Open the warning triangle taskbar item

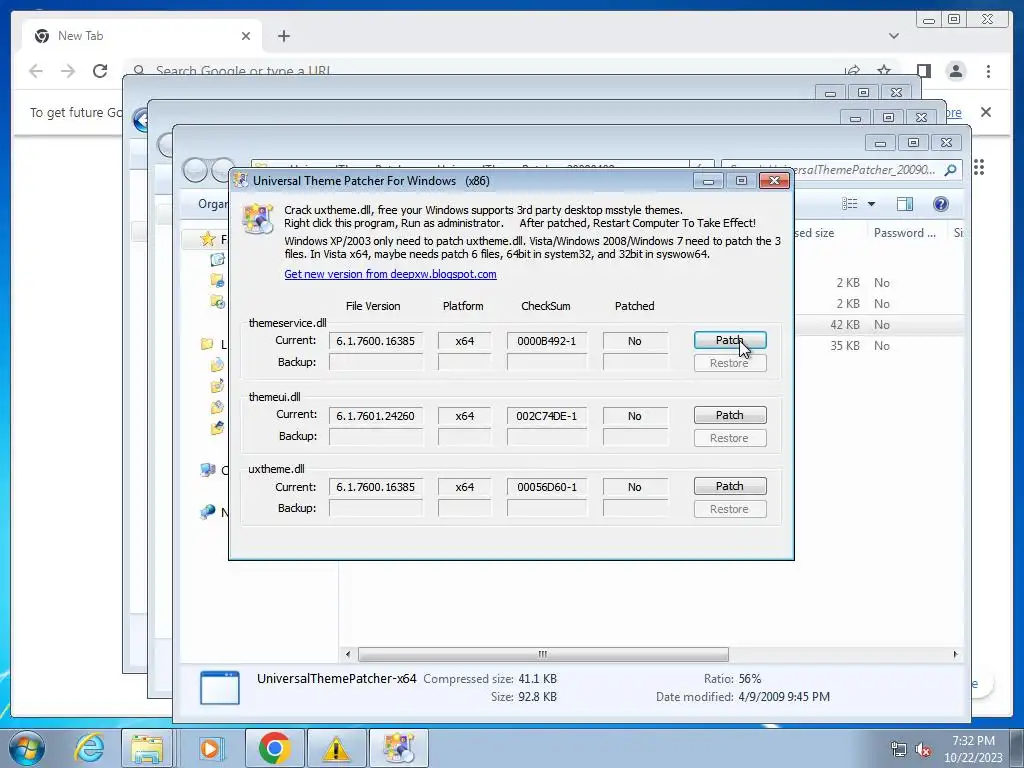point(336,748)
